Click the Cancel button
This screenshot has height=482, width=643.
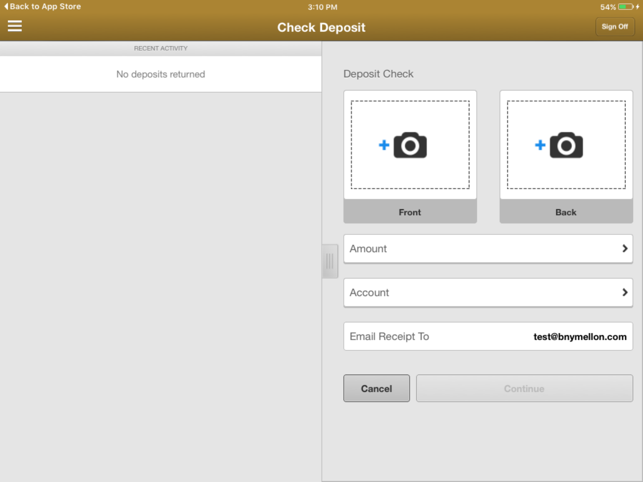(x=376, y=388)
